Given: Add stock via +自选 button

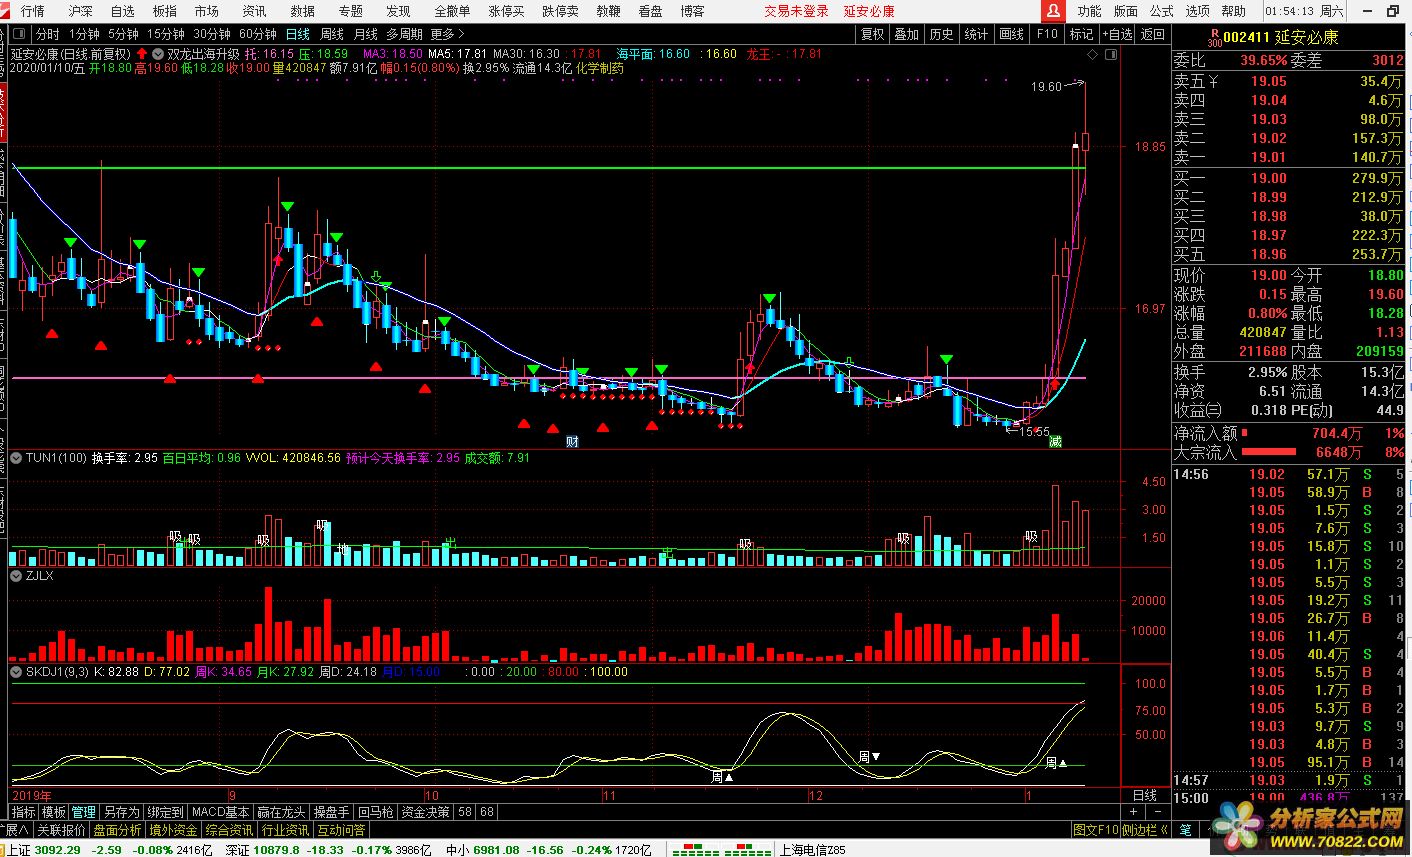Looking at the screenshot, I should tap(1117, 34).
